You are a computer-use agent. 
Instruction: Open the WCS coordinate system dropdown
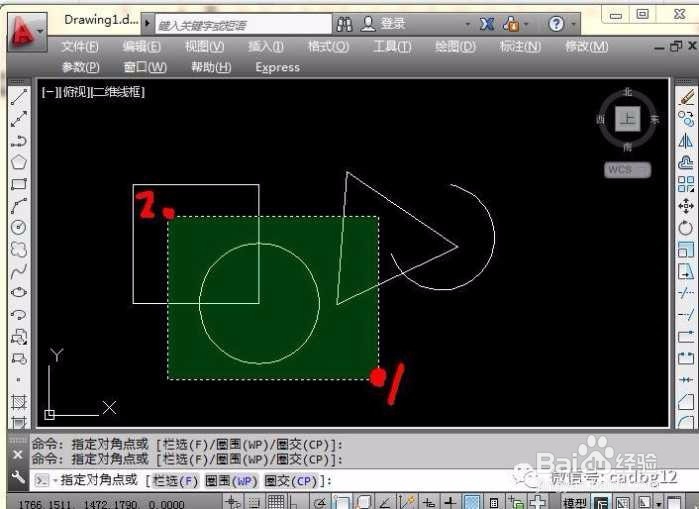coord(628,170)
